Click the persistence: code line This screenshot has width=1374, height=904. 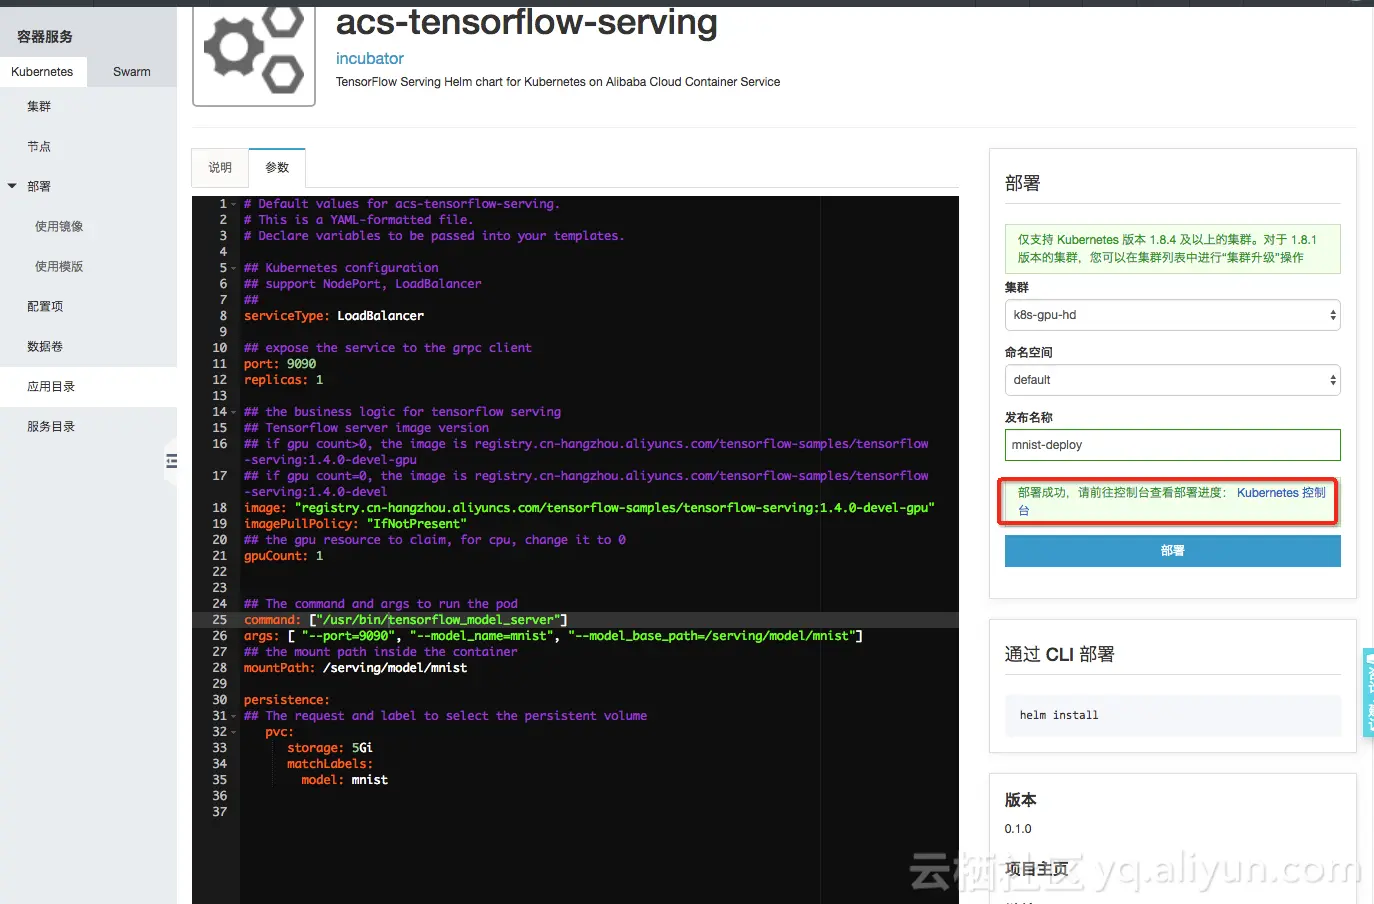pyautogui.click(x=287, y=700)
